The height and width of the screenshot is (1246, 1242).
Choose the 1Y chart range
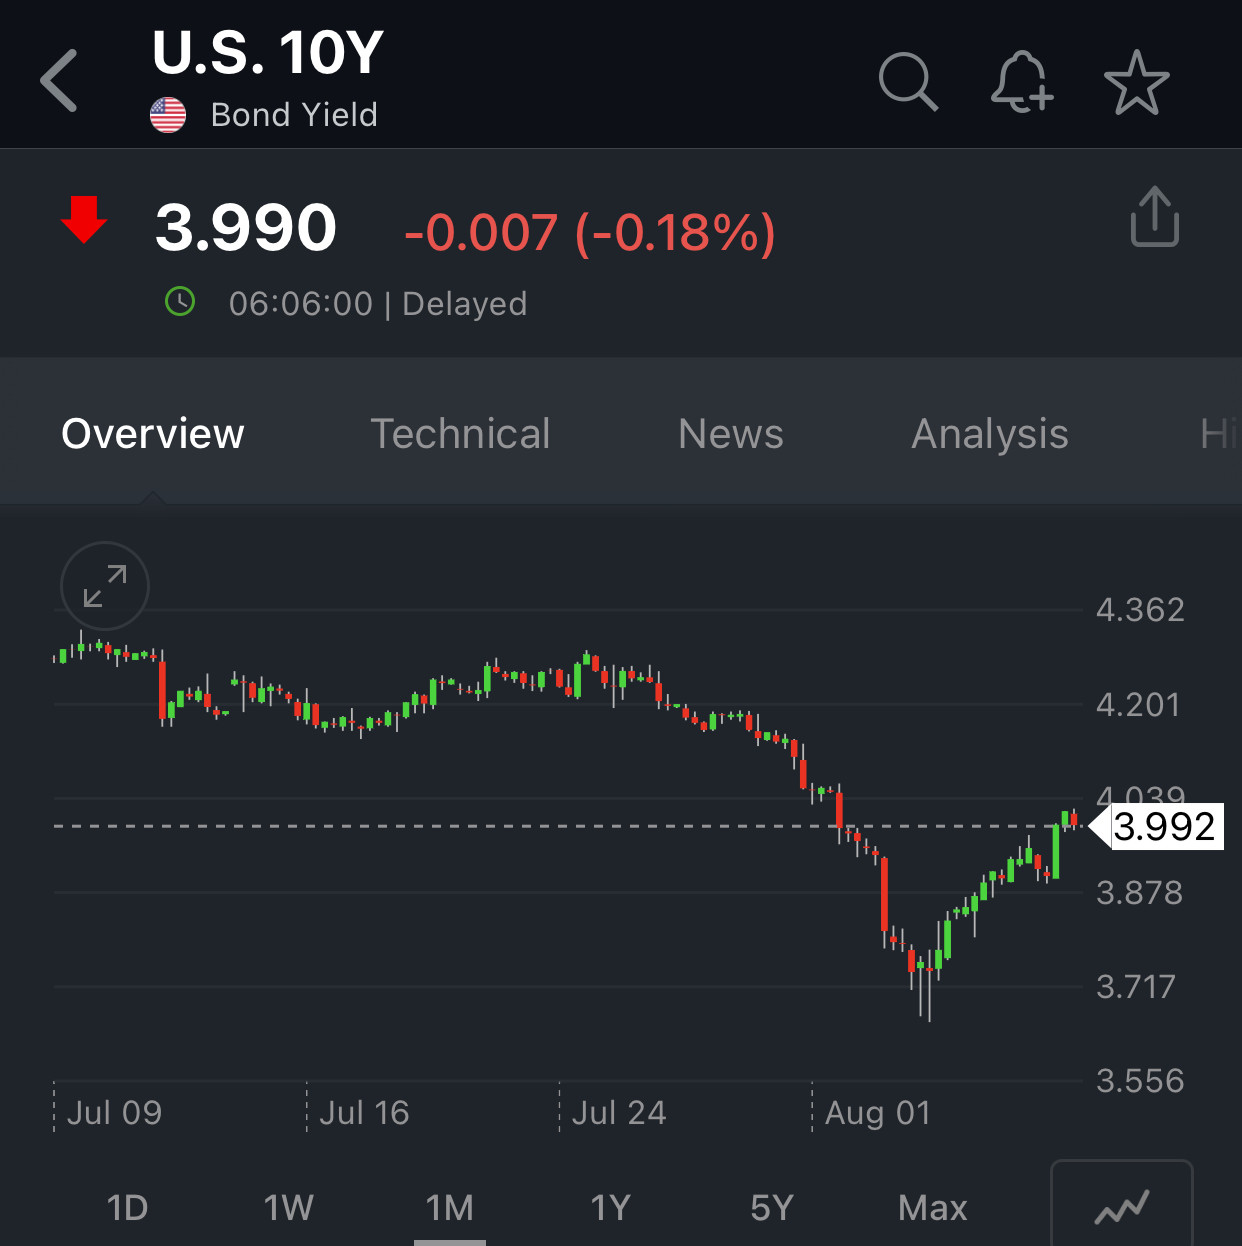coord(610,1208)
